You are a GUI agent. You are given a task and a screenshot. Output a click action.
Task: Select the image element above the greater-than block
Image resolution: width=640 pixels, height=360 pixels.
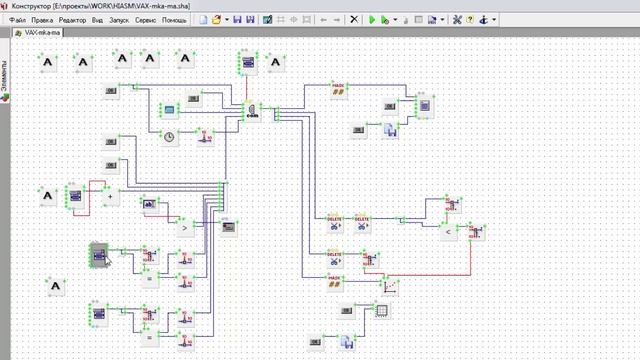[149, 204]
